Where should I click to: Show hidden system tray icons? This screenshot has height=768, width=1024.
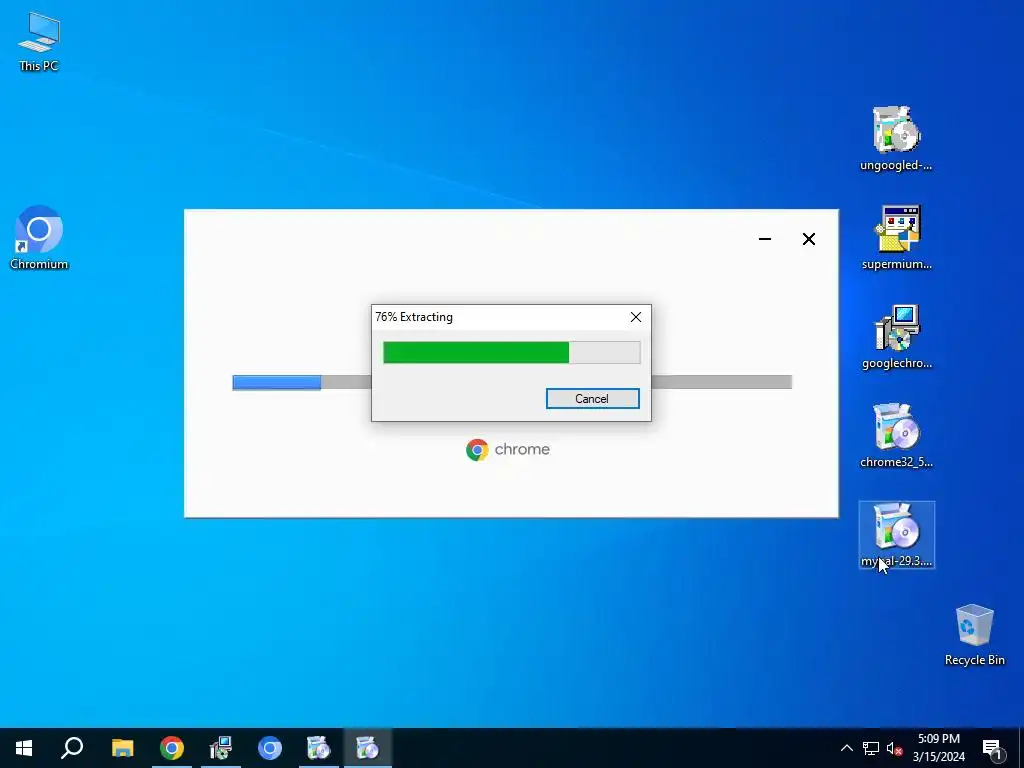click(x=846, y=748)
